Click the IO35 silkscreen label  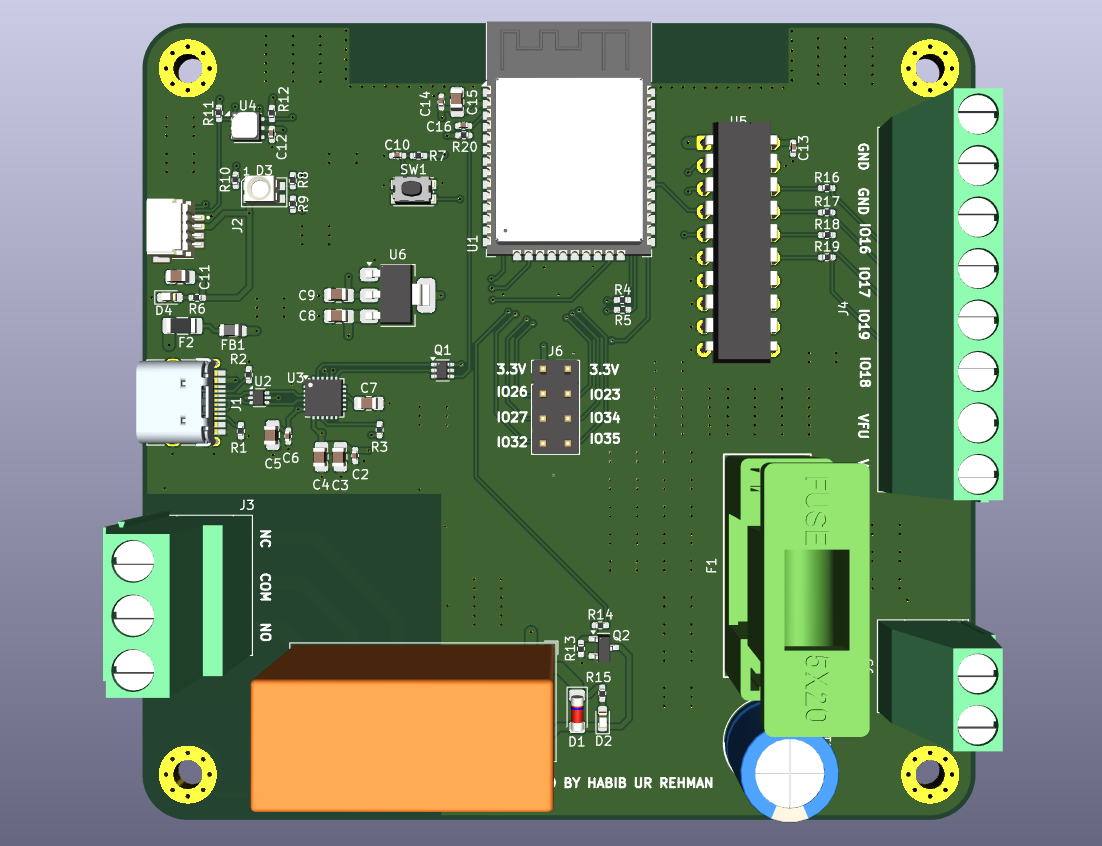(604, 438)
